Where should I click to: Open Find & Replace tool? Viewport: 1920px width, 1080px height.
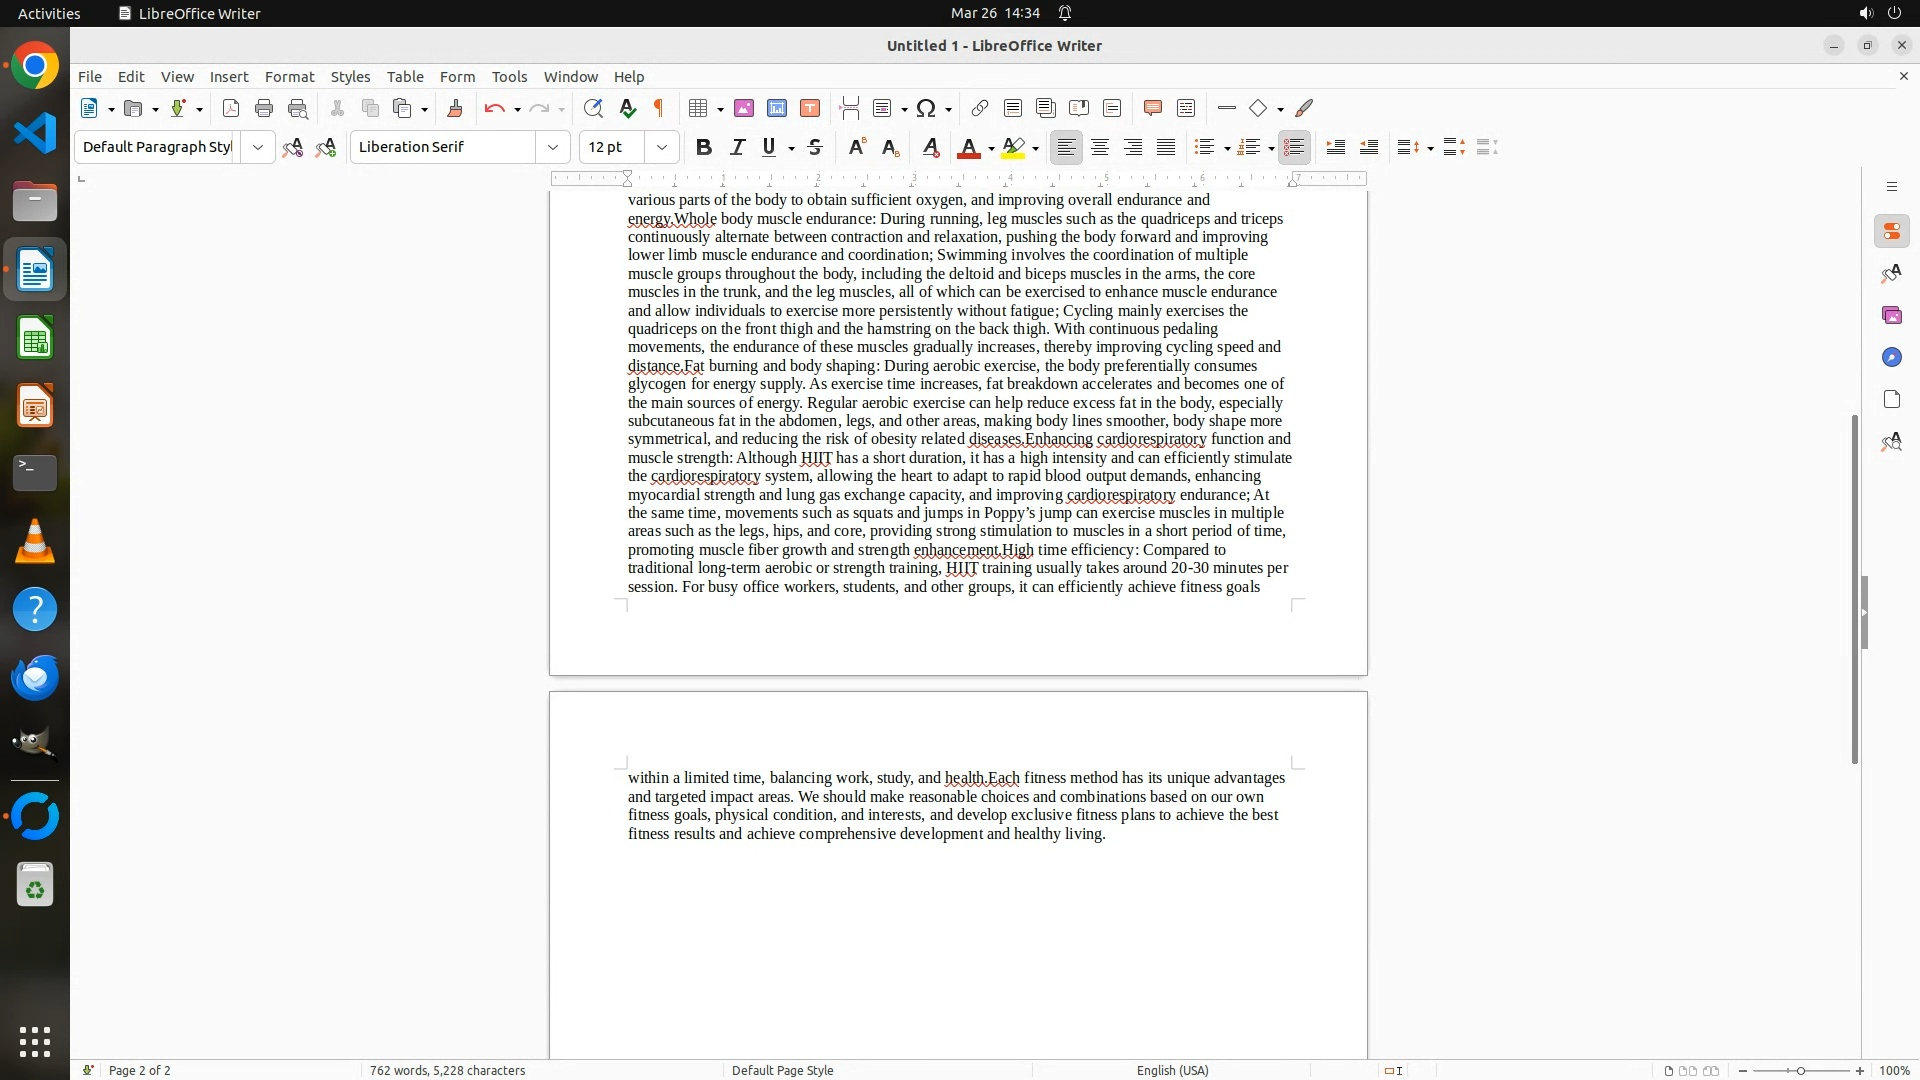(593, 109)
